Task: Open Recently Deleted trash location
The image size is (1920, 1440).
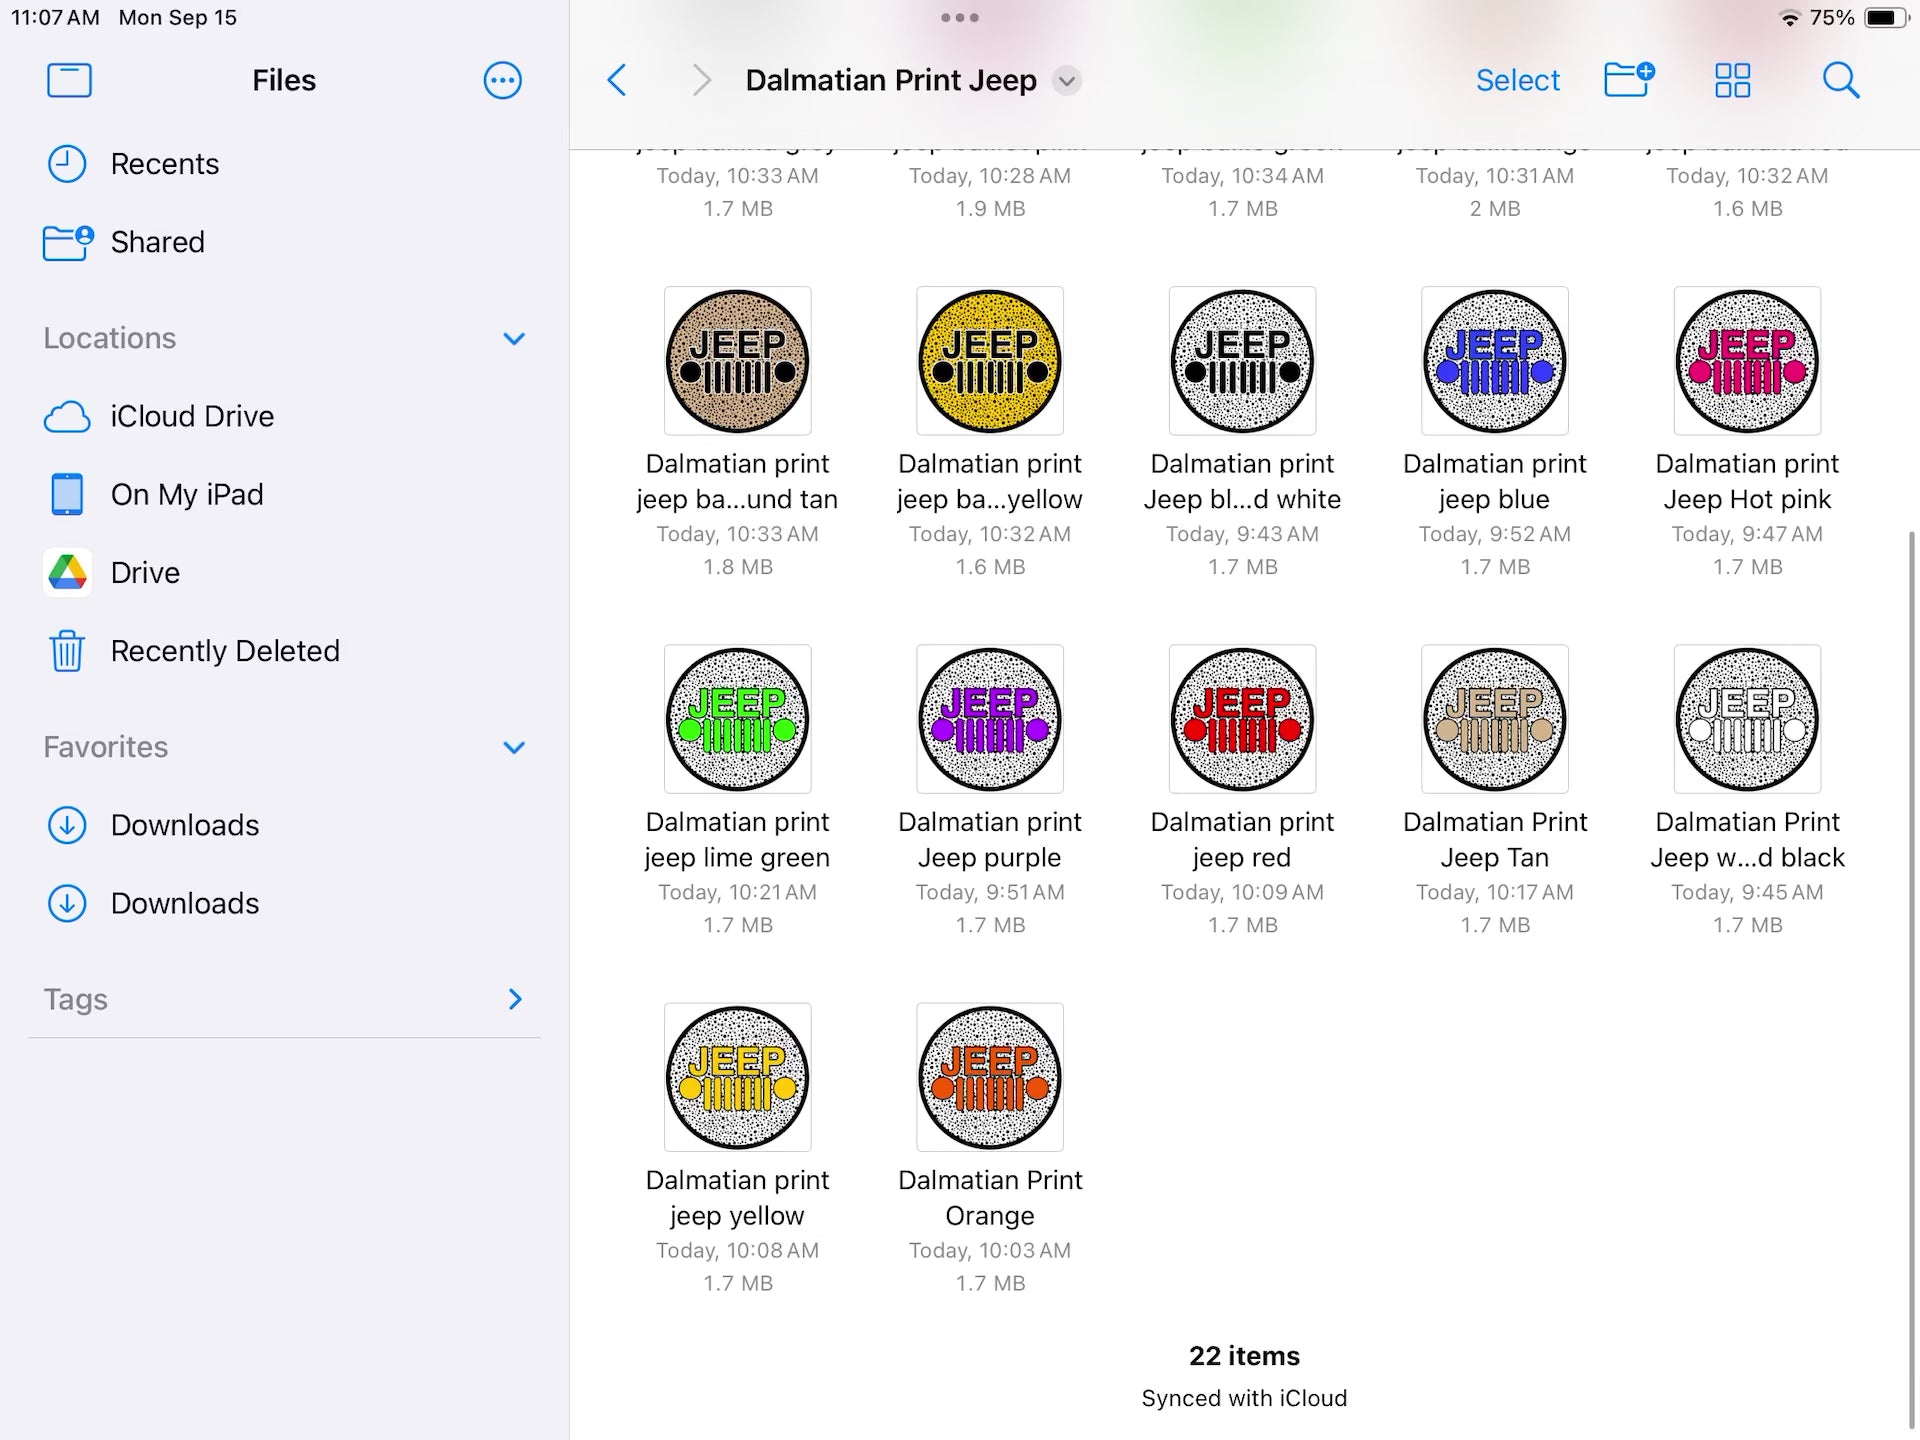Action: (x=225, y=651)
